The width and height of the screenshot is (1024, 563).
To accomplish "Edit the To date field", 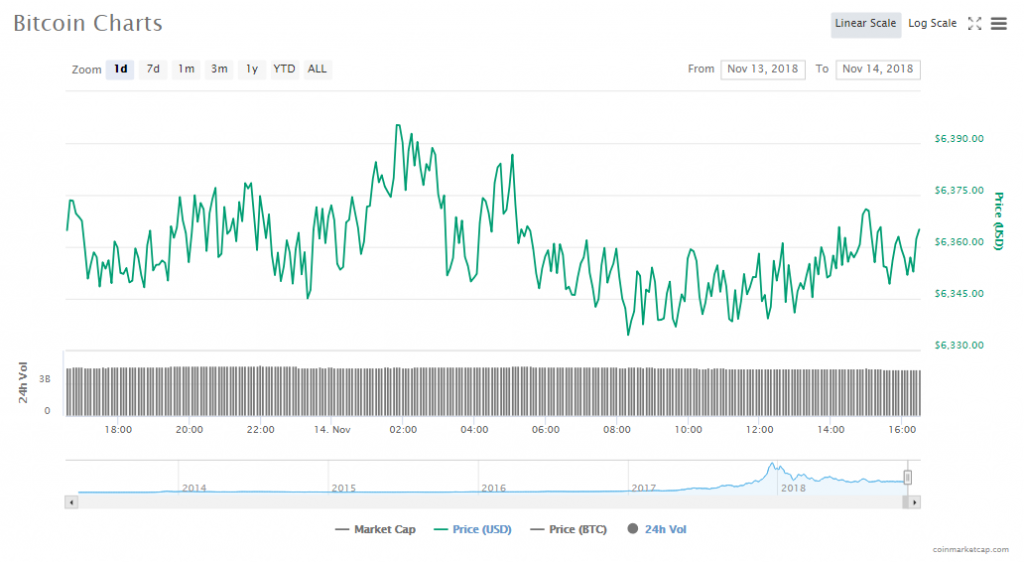I will coord(878,69).
